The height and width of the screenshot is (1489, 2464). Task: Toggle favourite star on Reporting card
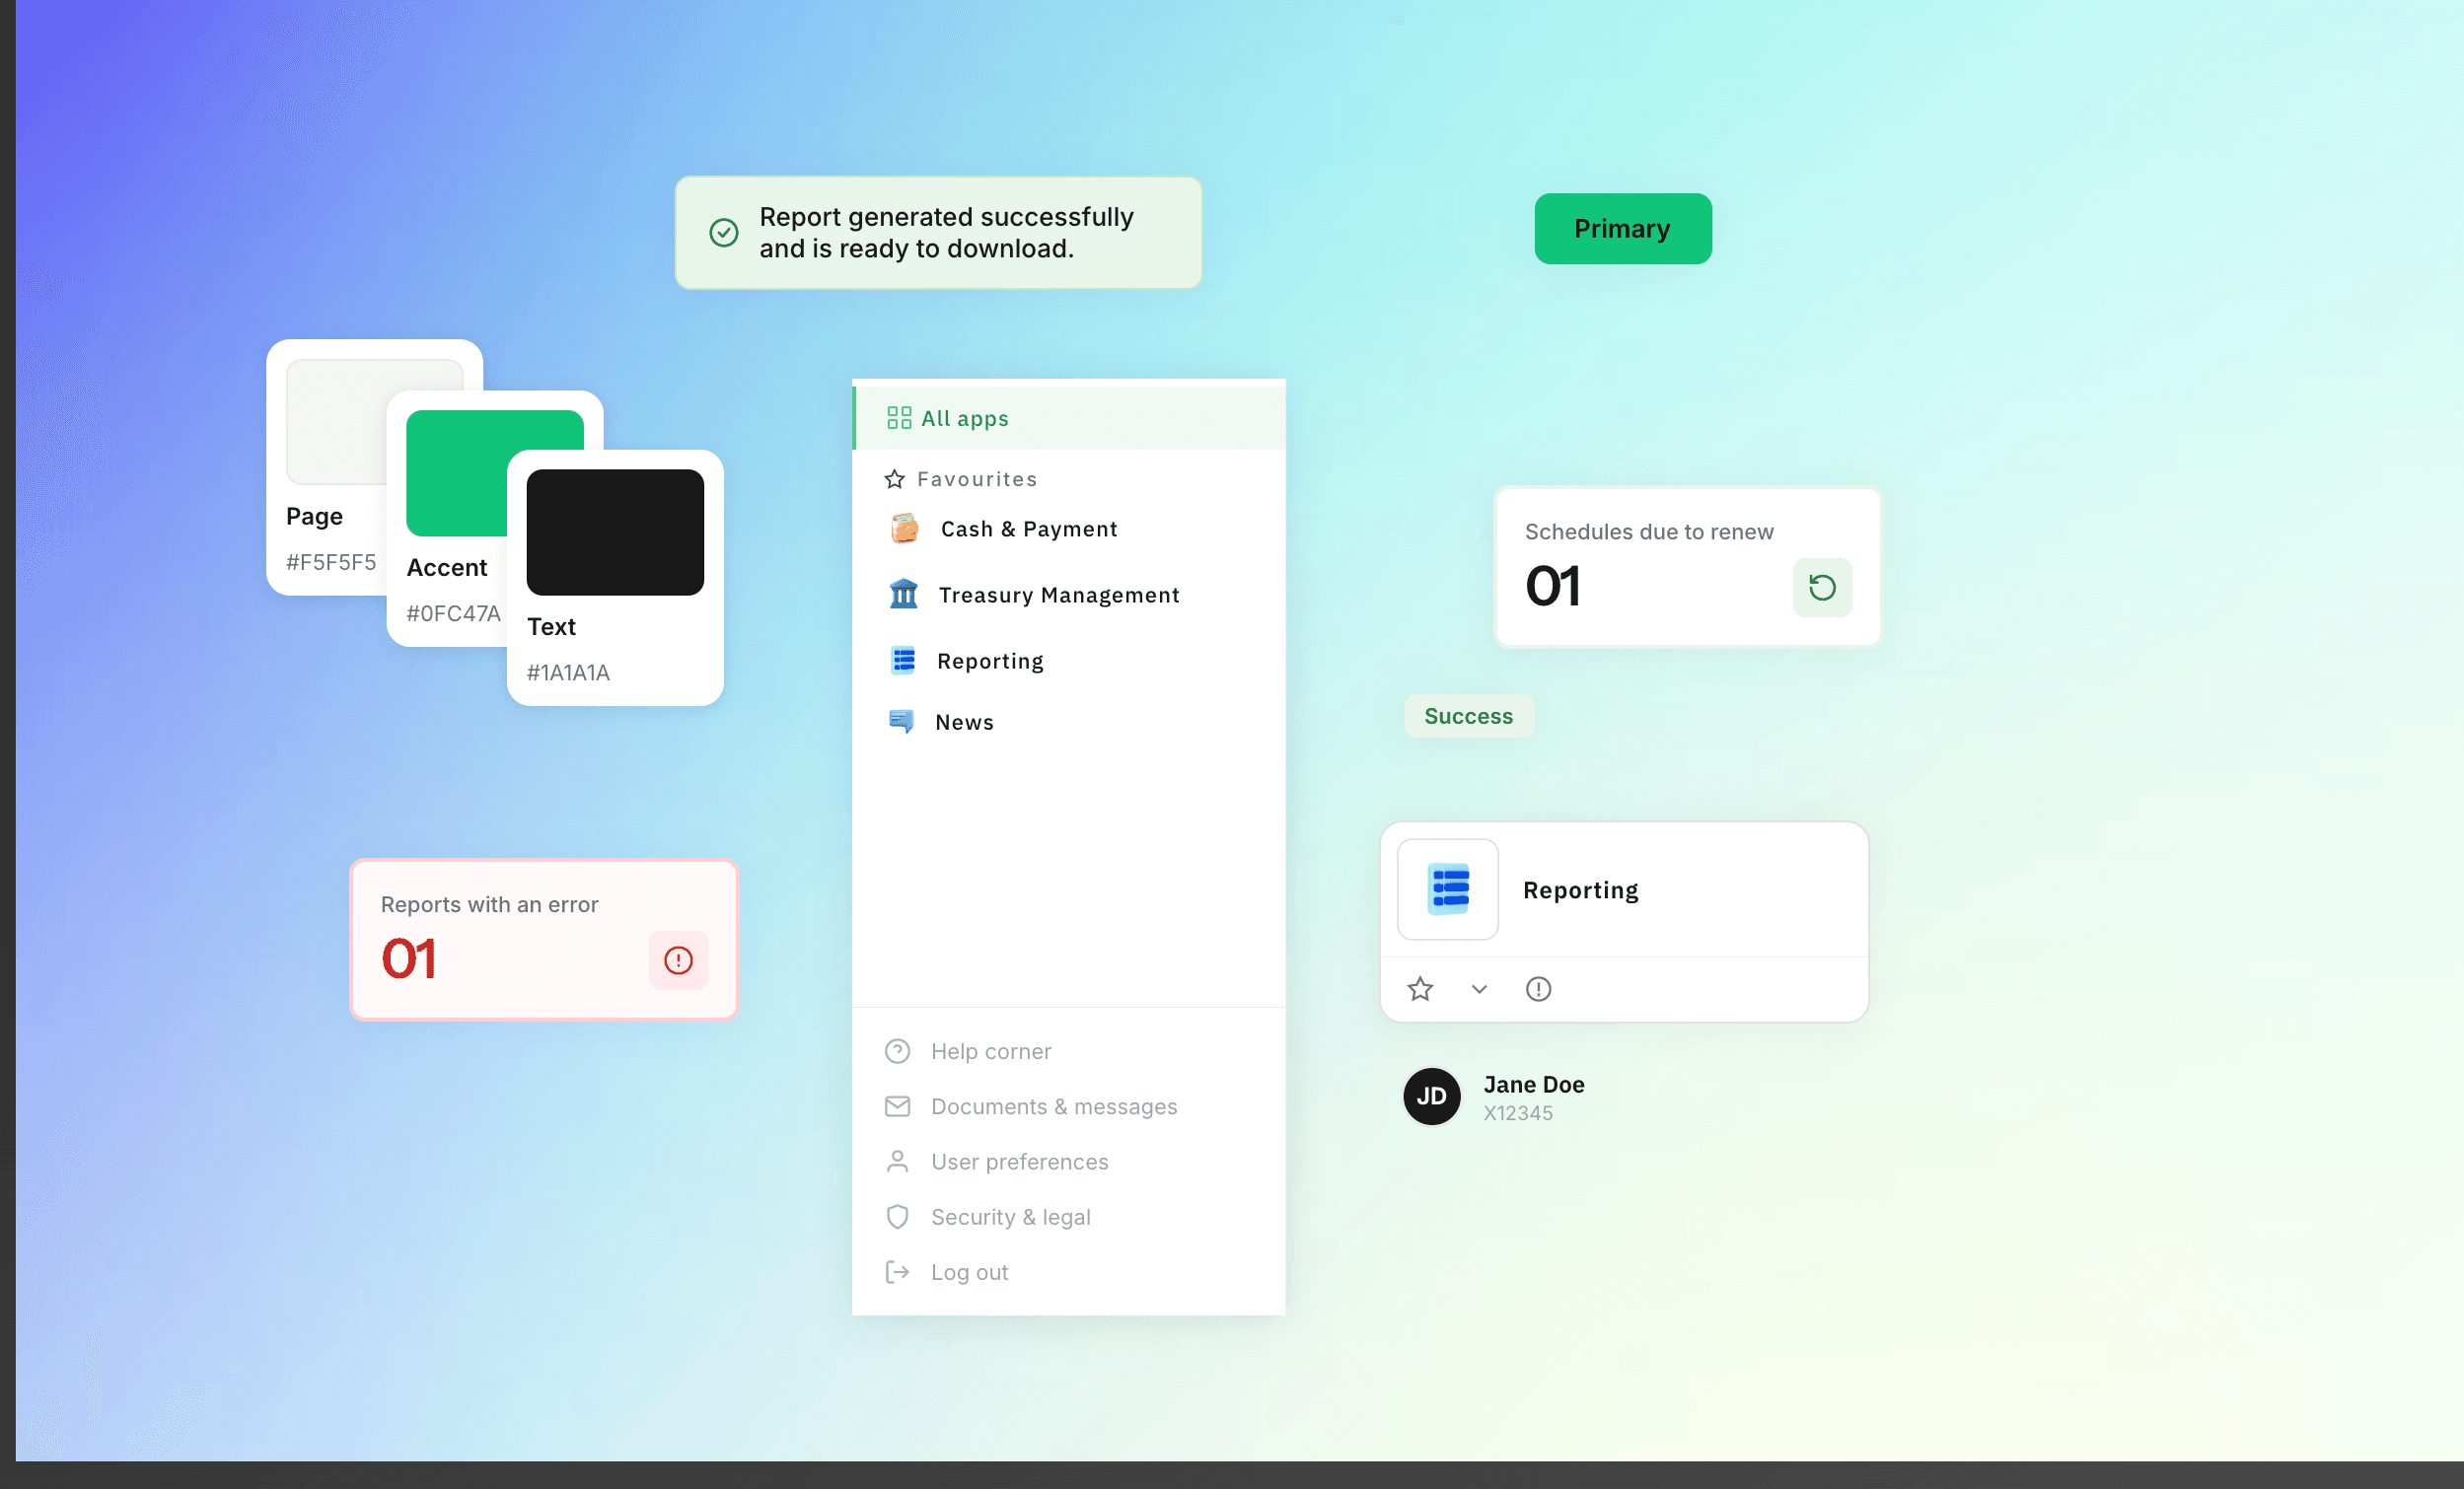1420,989
